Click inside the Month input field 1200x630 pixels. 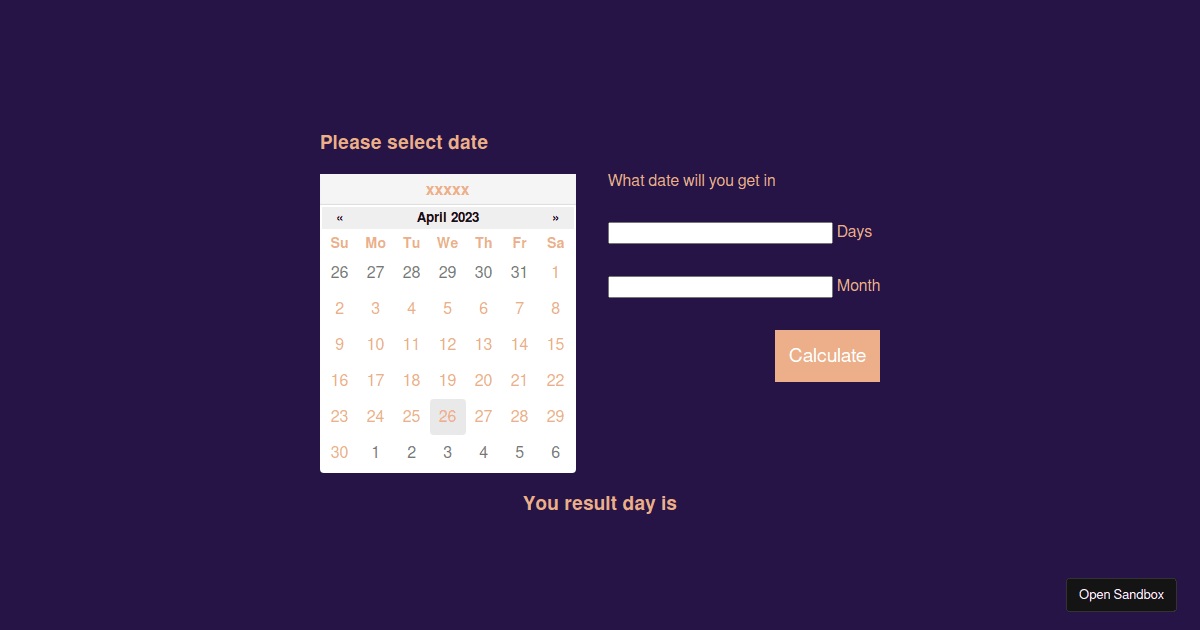pos(719,286)
